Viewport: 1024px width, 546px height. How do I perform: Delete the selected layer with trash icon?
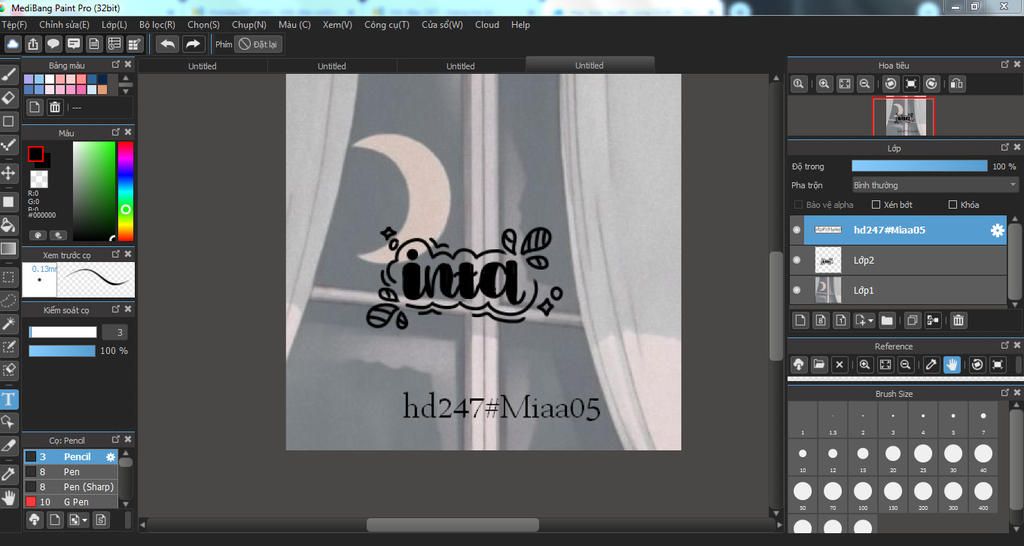[x=957, y=320]
